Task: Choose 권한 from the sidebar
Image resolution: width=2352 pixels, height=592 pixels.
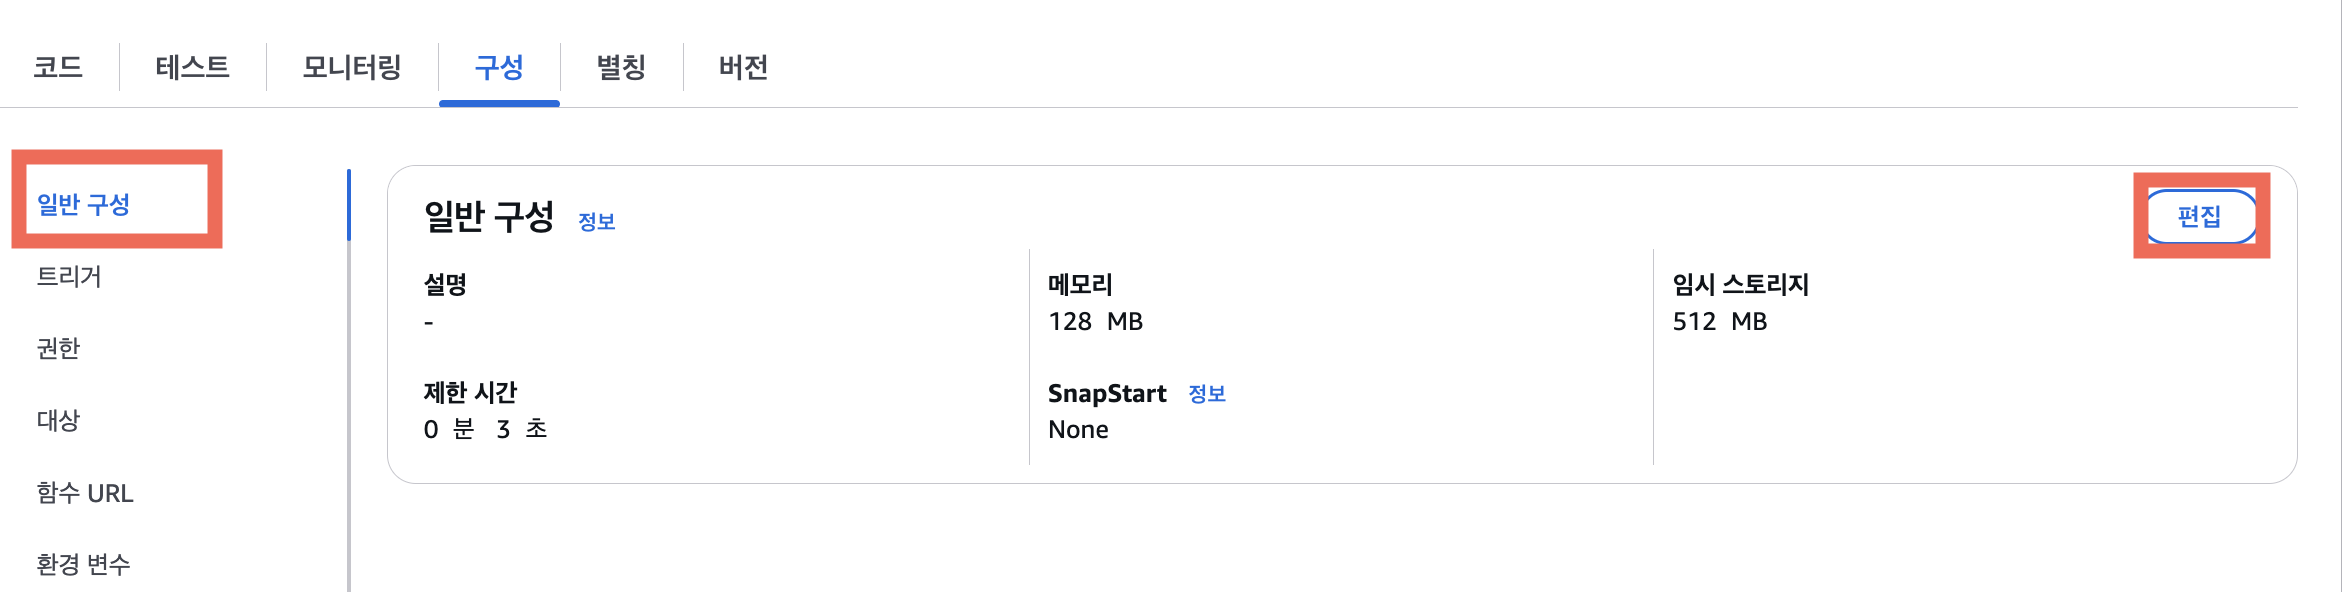Action: click(58, 348)
